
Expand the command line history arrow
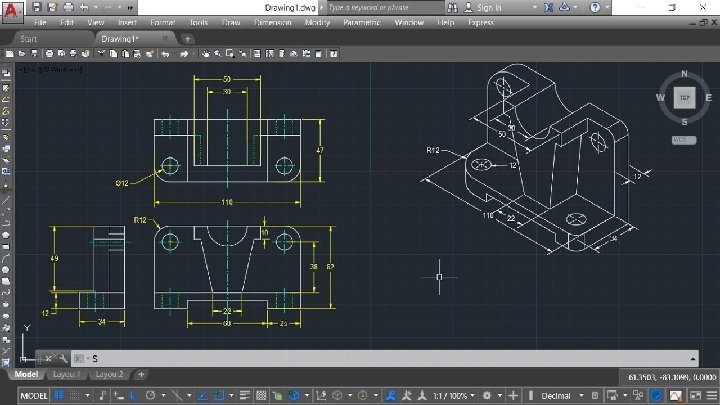point(692,357)
